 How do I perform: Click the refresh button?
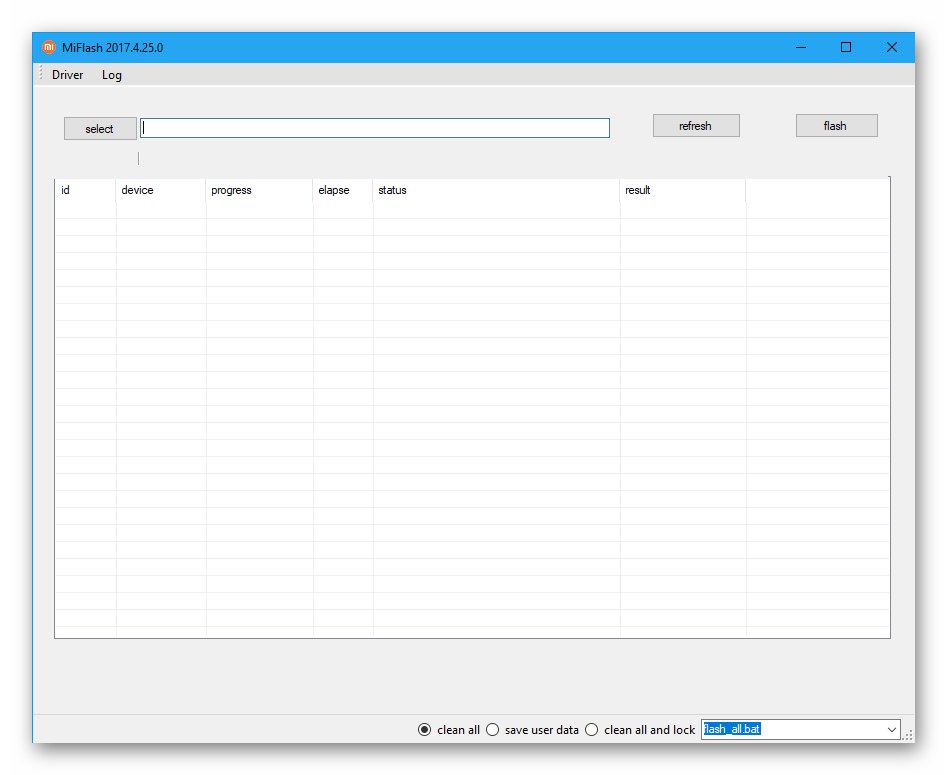click(696, 126)
